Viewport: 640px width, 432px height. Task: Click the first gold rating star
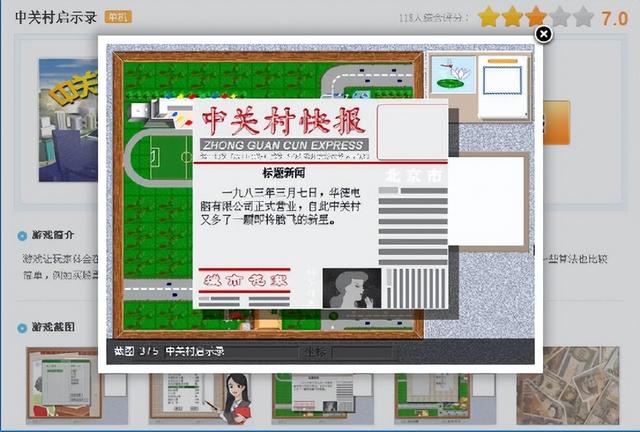click(x=489, y=17)
